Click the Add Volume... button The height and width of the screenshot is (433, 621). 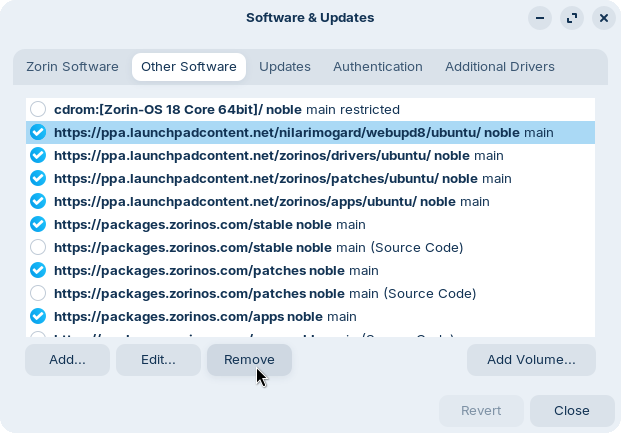(x=531, y=360)
